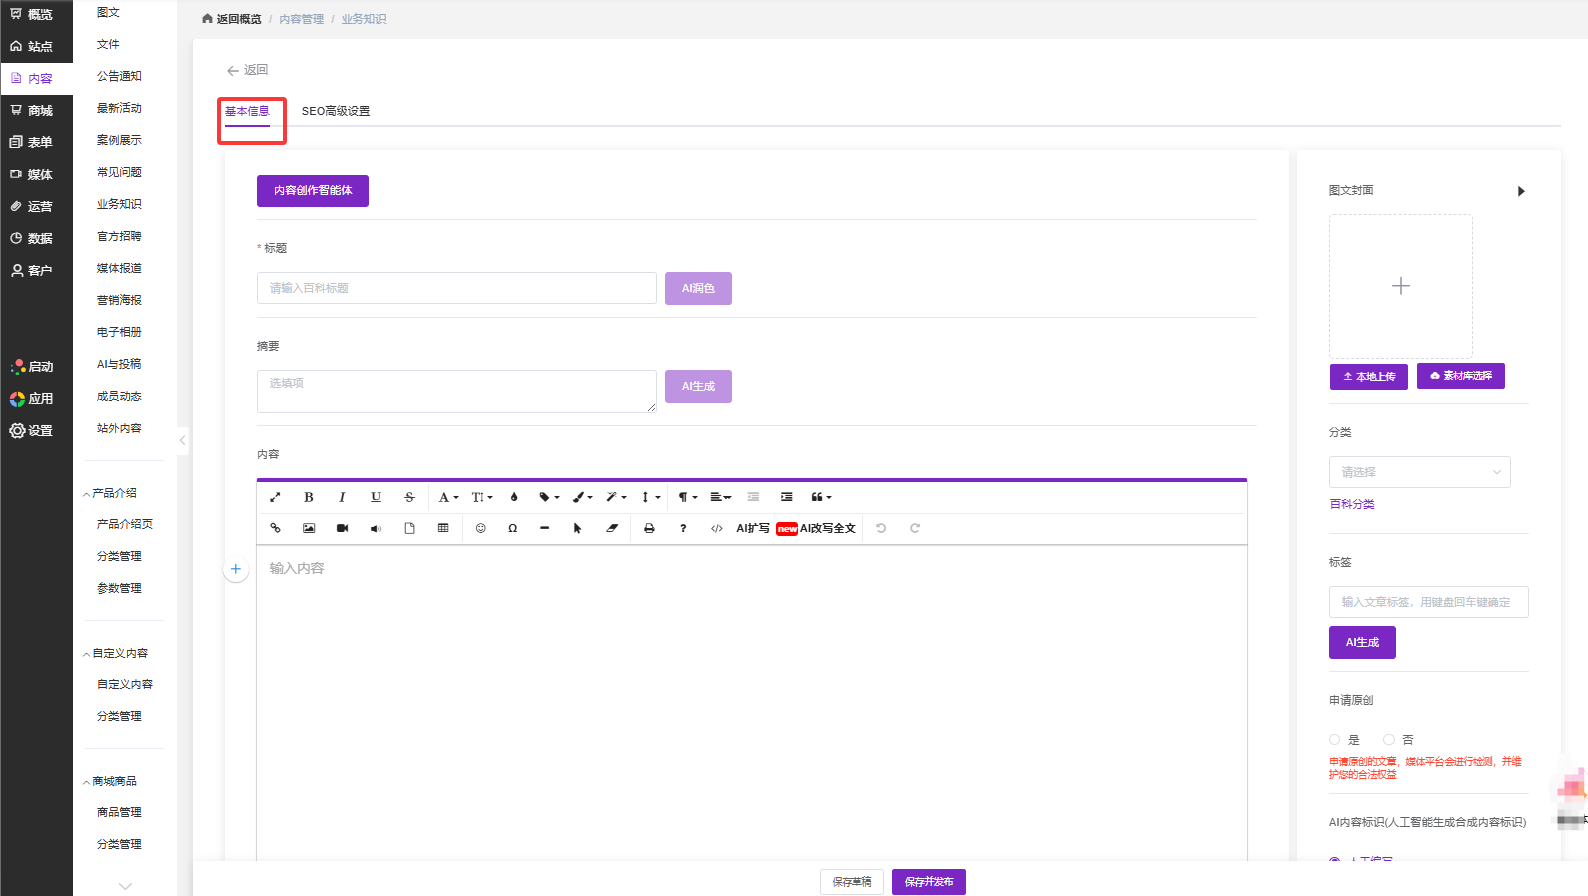The image size is (1588, 896).
Task: Switch to the SEO高级设置 tab
Action: pos(336,111)
